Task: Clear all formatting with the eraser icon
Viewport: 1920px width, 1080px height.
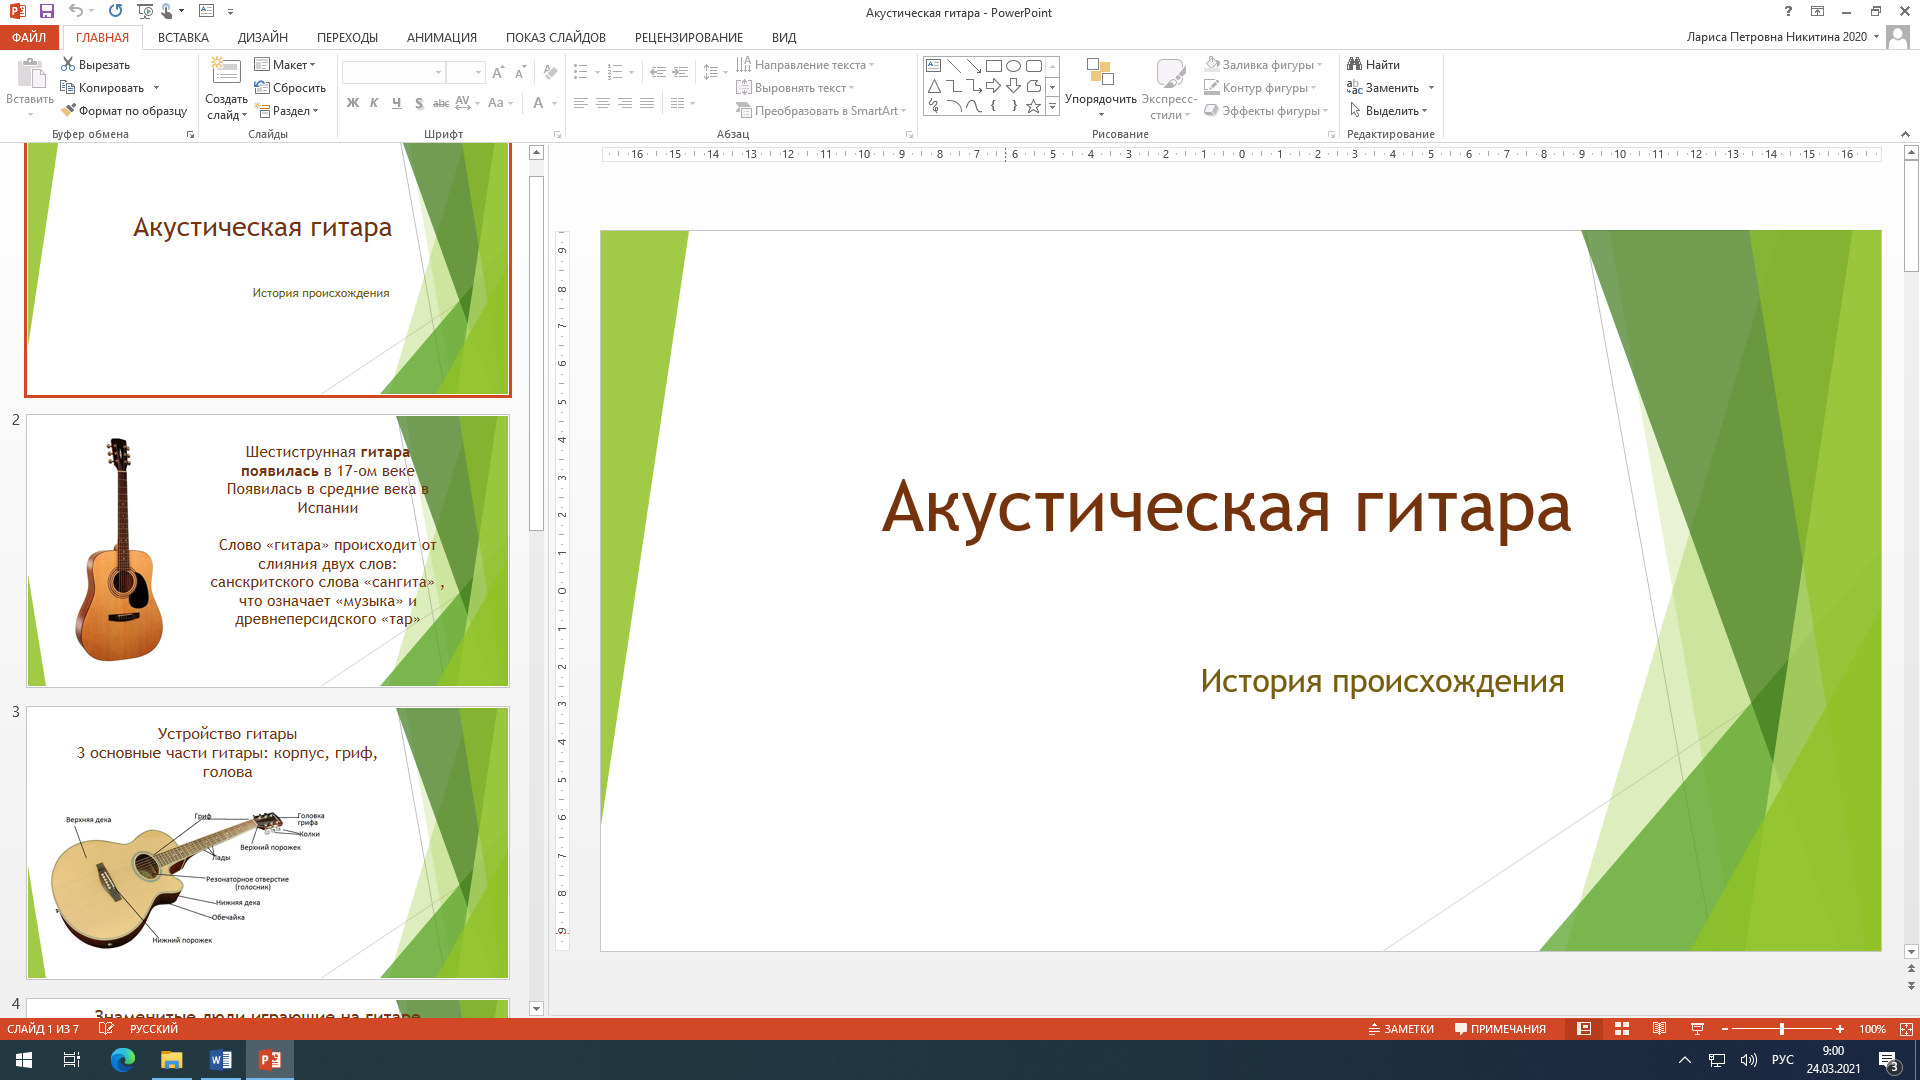Action: pyautogui.click(x=550, y=73)
